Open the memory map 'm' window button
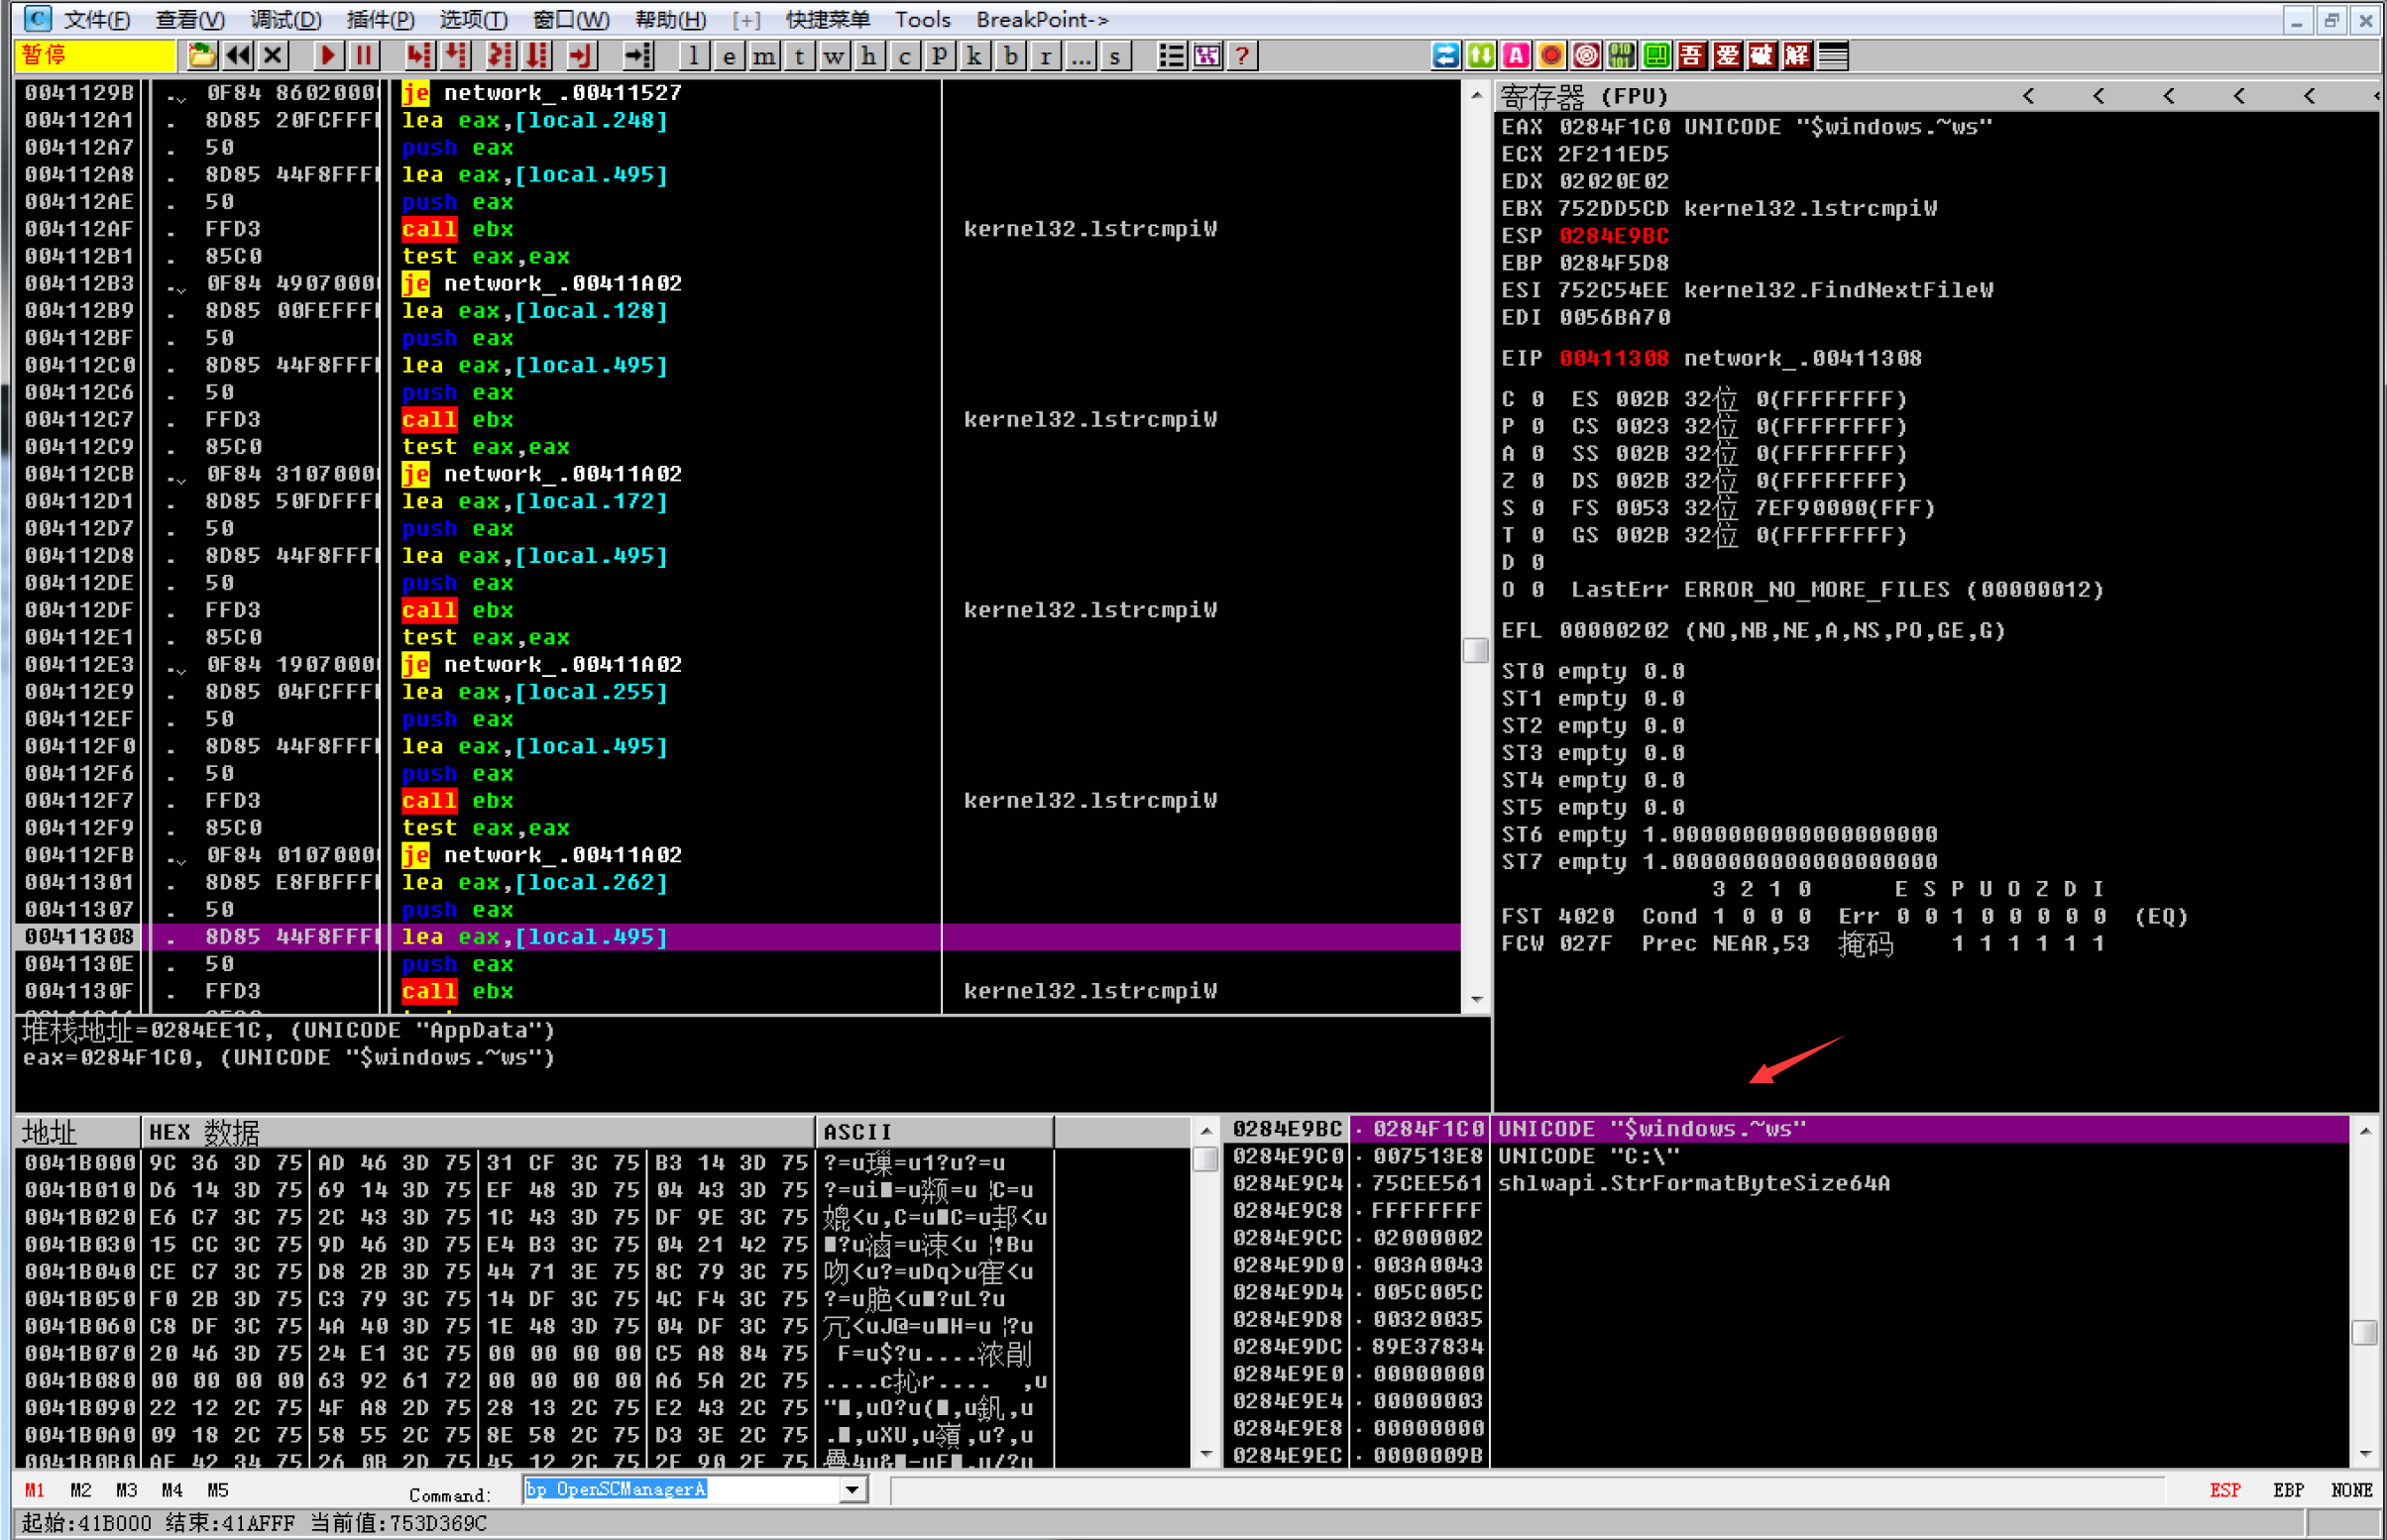This screenshot has width=2387, height=1540. click(x=764, y=56)
